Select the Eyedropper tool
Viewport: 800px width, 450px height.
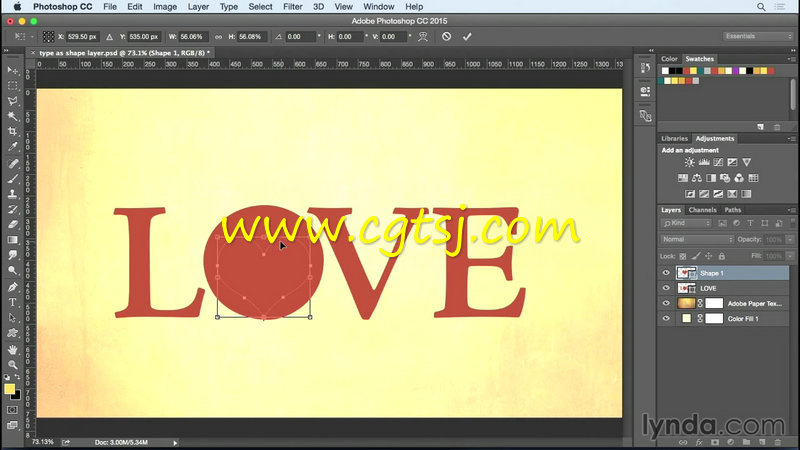point(12,147)
